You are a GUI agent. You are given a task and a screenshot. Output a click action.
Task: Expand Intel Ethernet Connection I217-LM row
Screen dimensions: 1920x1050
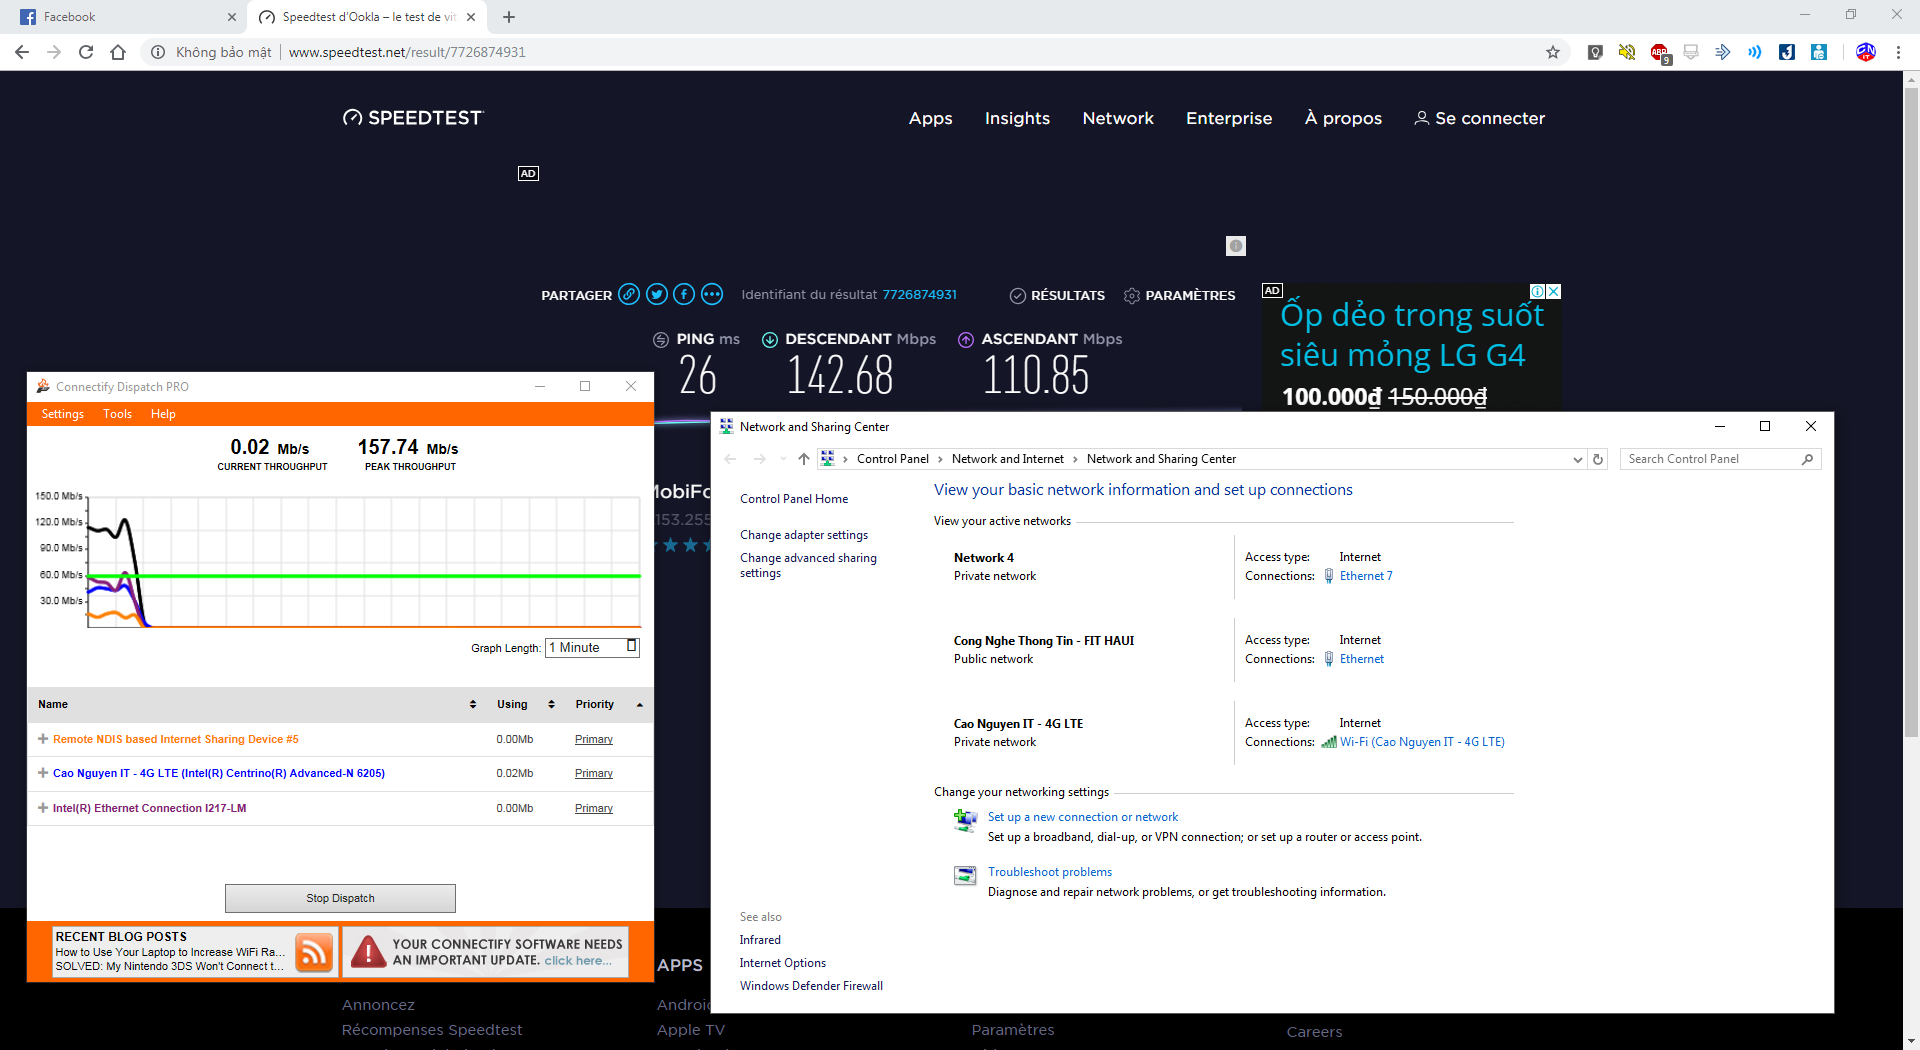click(43, 808)
